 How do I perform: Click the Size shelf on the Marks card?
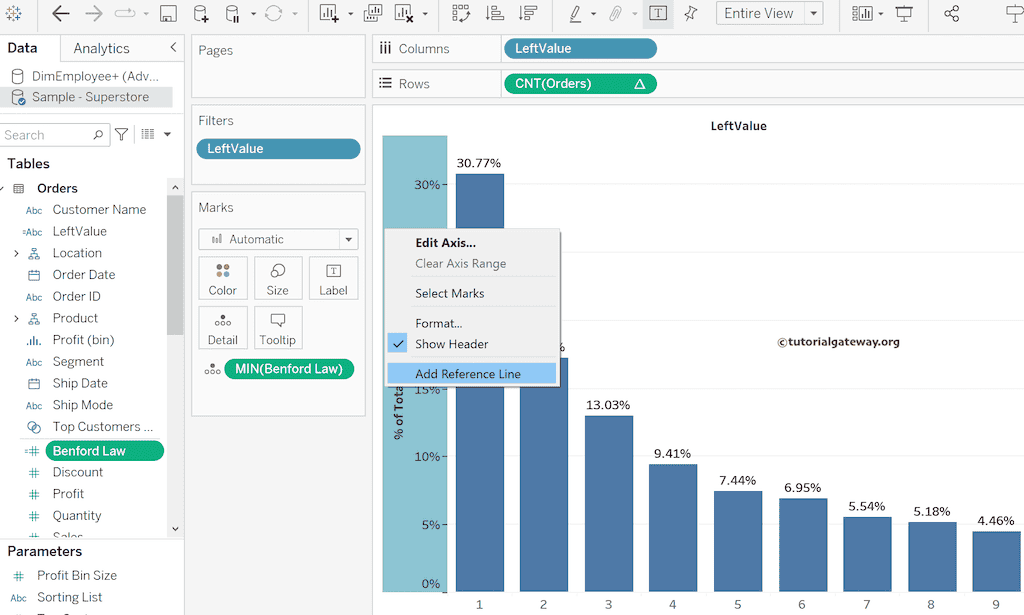point(278,278)
